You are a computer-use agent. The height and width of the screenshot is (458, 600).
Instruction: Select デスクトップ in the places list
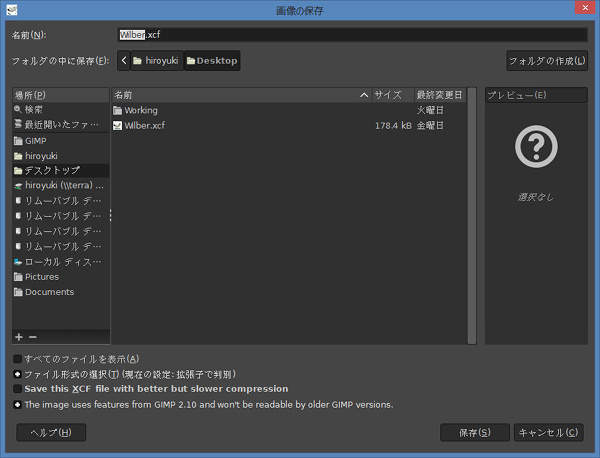pos(60,170)
